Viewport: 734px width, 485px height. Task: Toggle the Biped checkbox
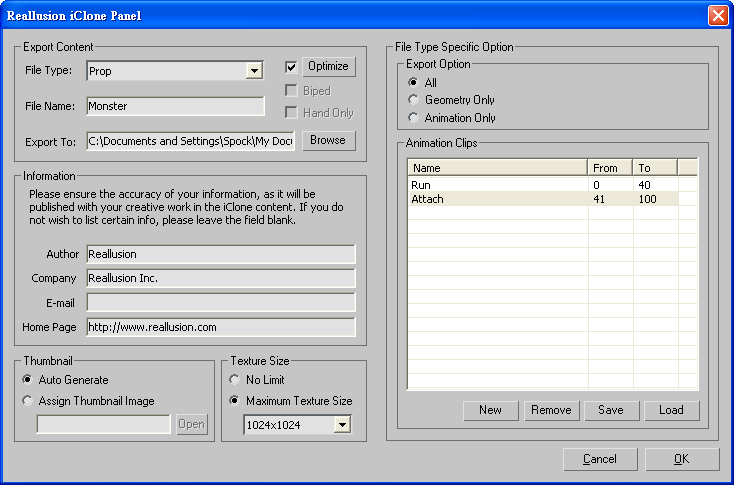[291, 90]
